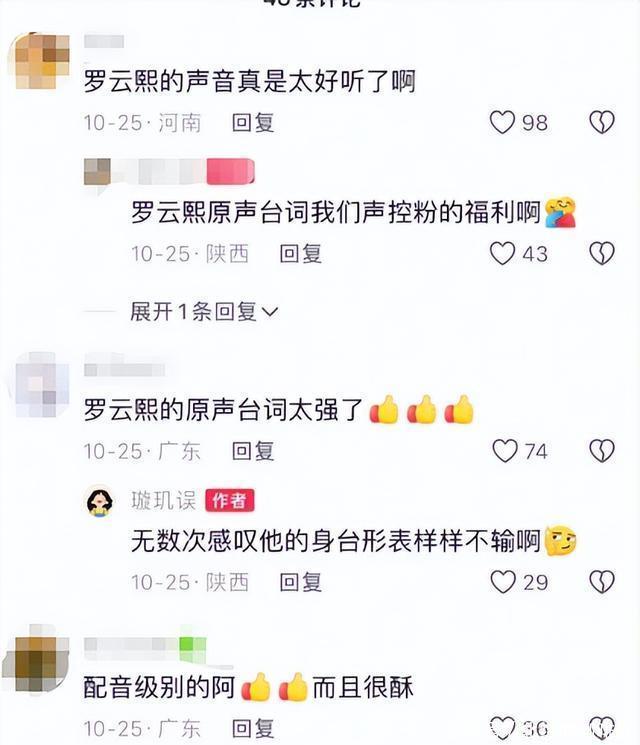Like the comment with 98 likes
Image resolution: width=640 pixels, height=745 pixels.
click(503, 123)
